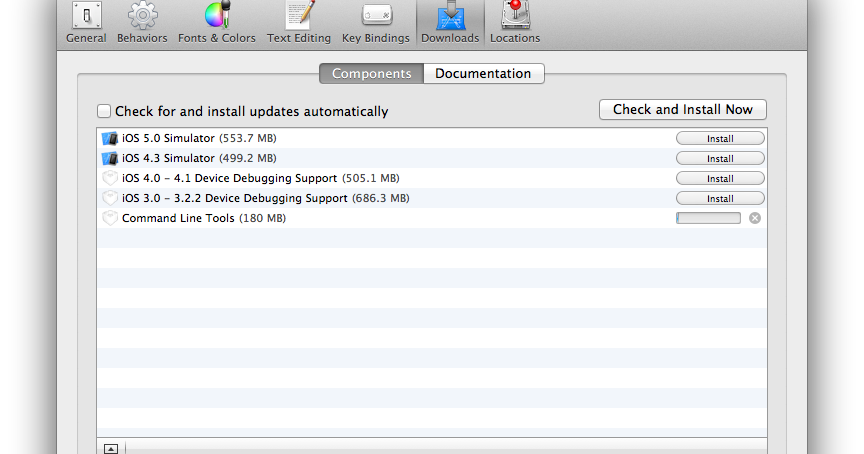Switch to the Components tab
This screenshot has height=454, width=864.
[x=371, y=73]
